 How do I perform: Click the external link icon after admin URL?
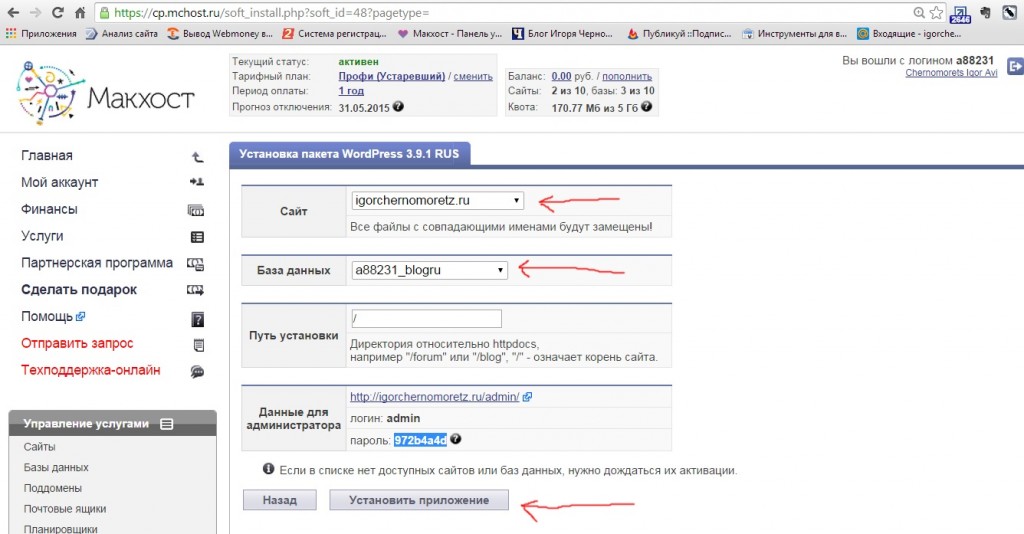tap(527, 396)
